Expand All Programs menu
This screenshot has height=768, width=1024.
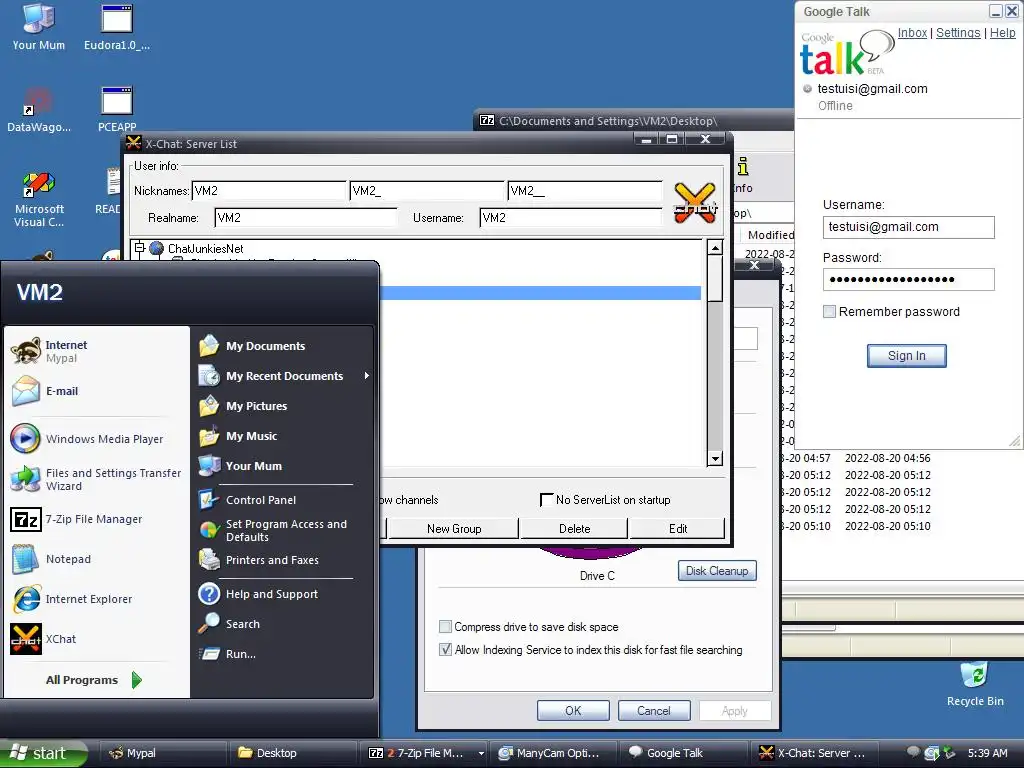tap(93, 680)
